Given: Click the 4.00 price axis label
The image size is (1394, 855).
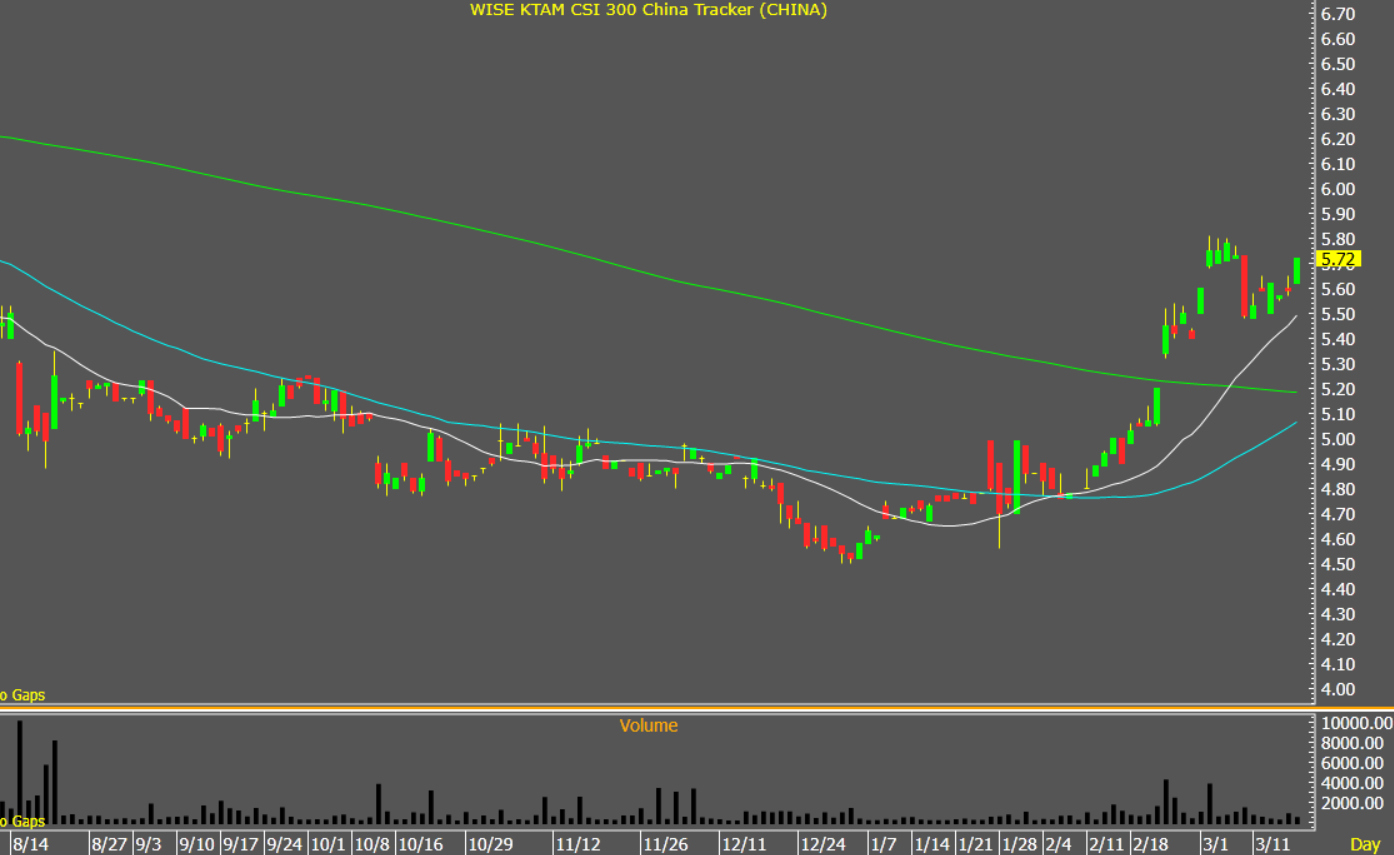Looking at the screenshot, I should 1338,689.
